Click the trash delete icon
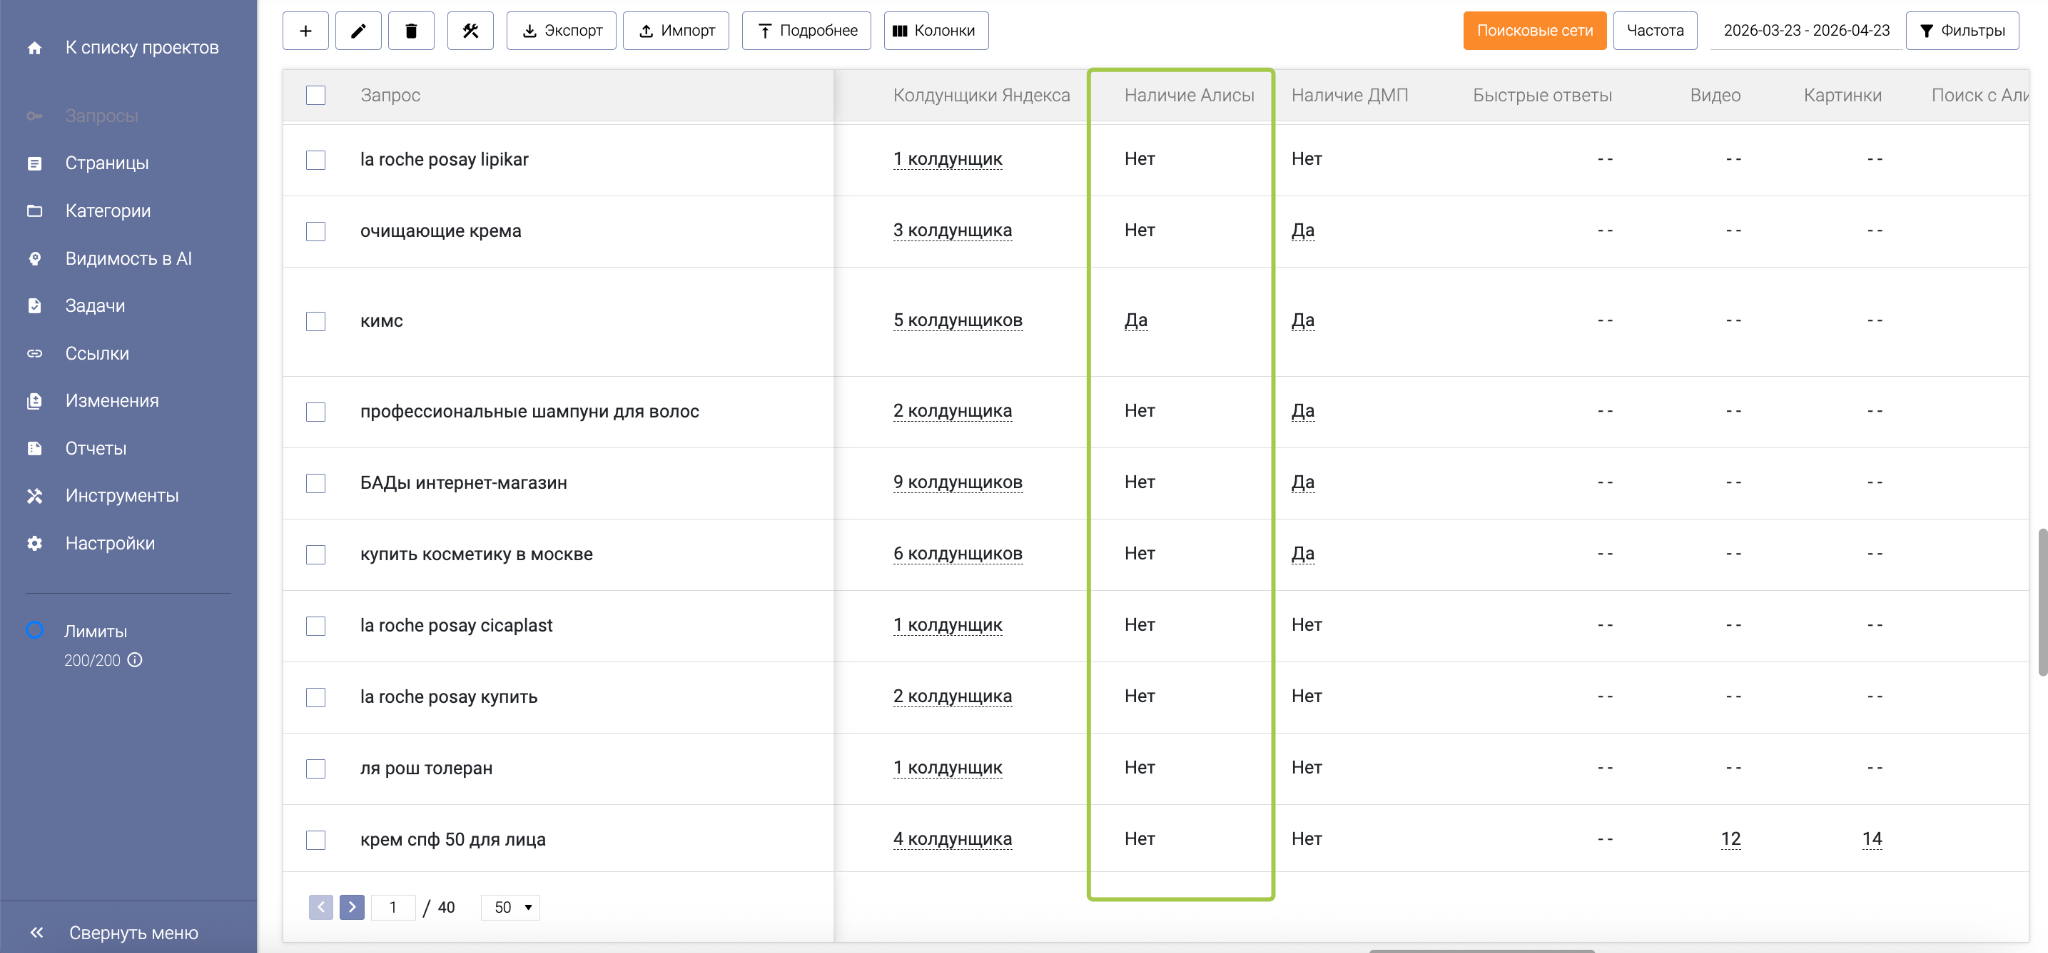This screenshot has width=2048, height=953. click(411, 31)
